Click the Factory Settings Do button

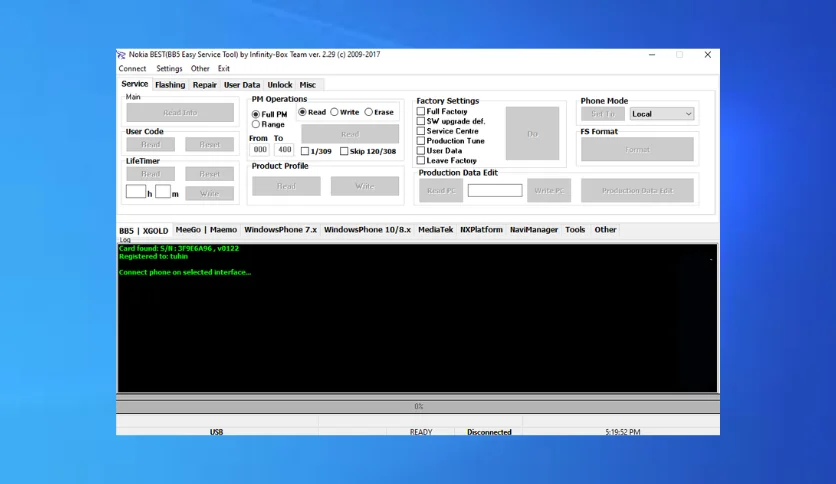533,134
